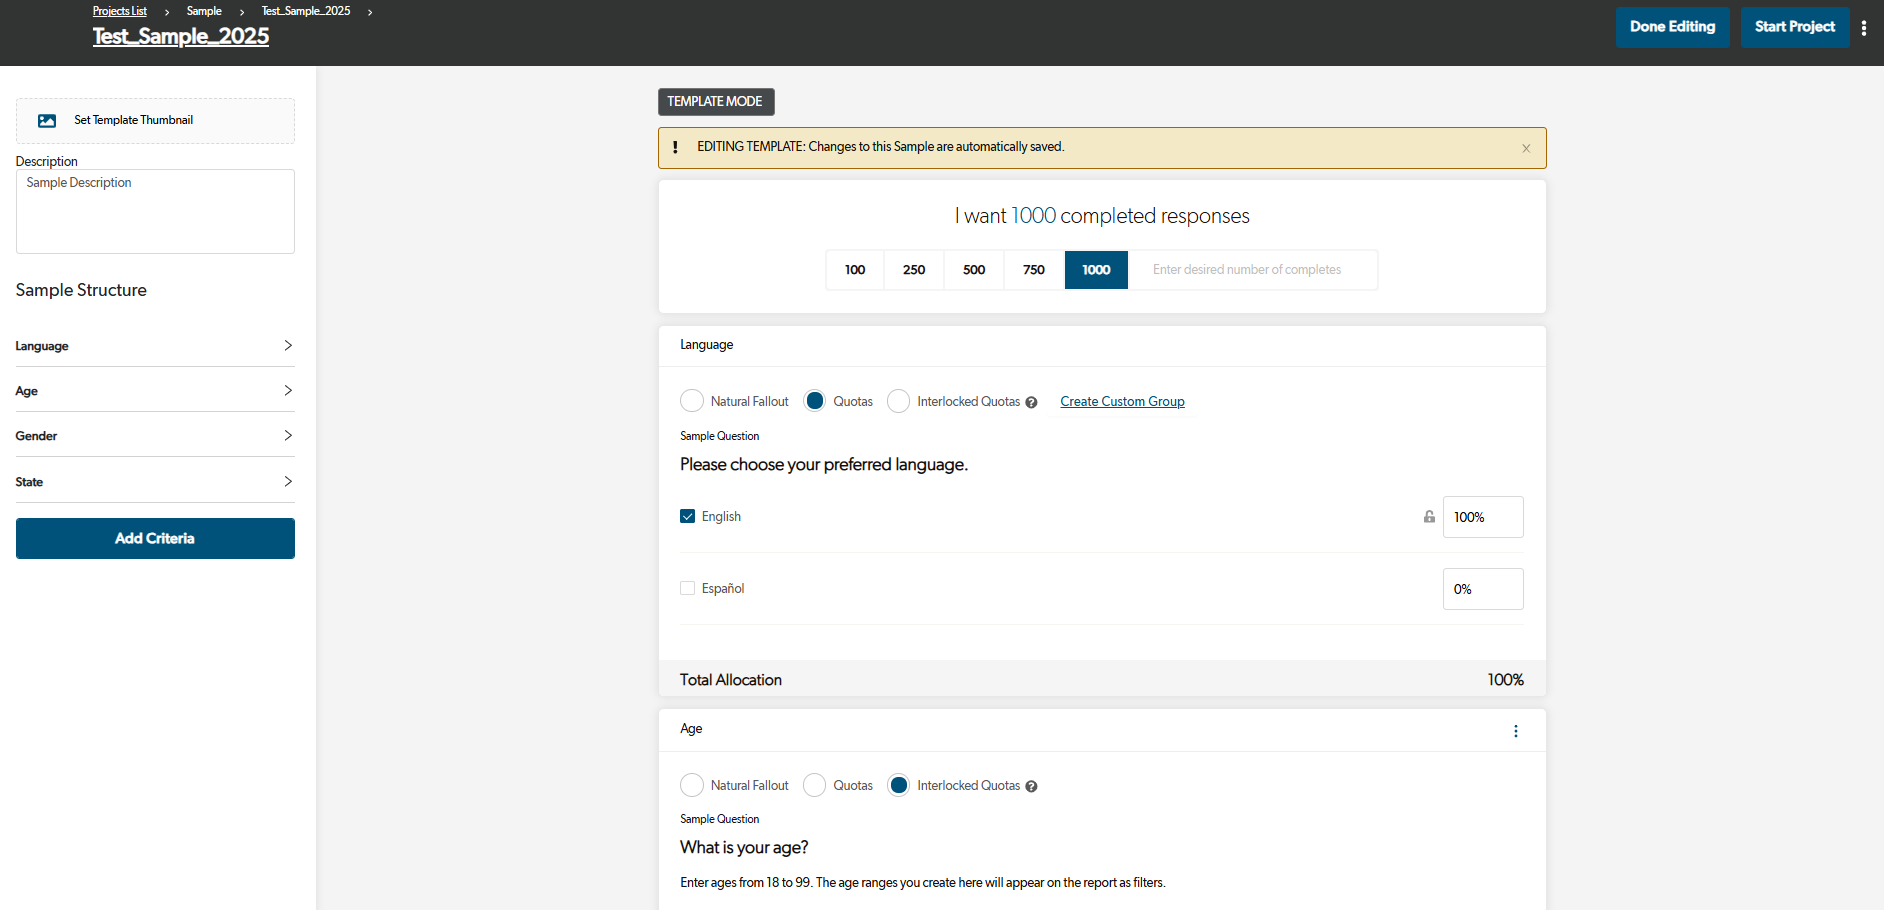Open the Age section three-dot menu
The height and width of the screenshot is (910, 1884).
tap(1516, 731)
